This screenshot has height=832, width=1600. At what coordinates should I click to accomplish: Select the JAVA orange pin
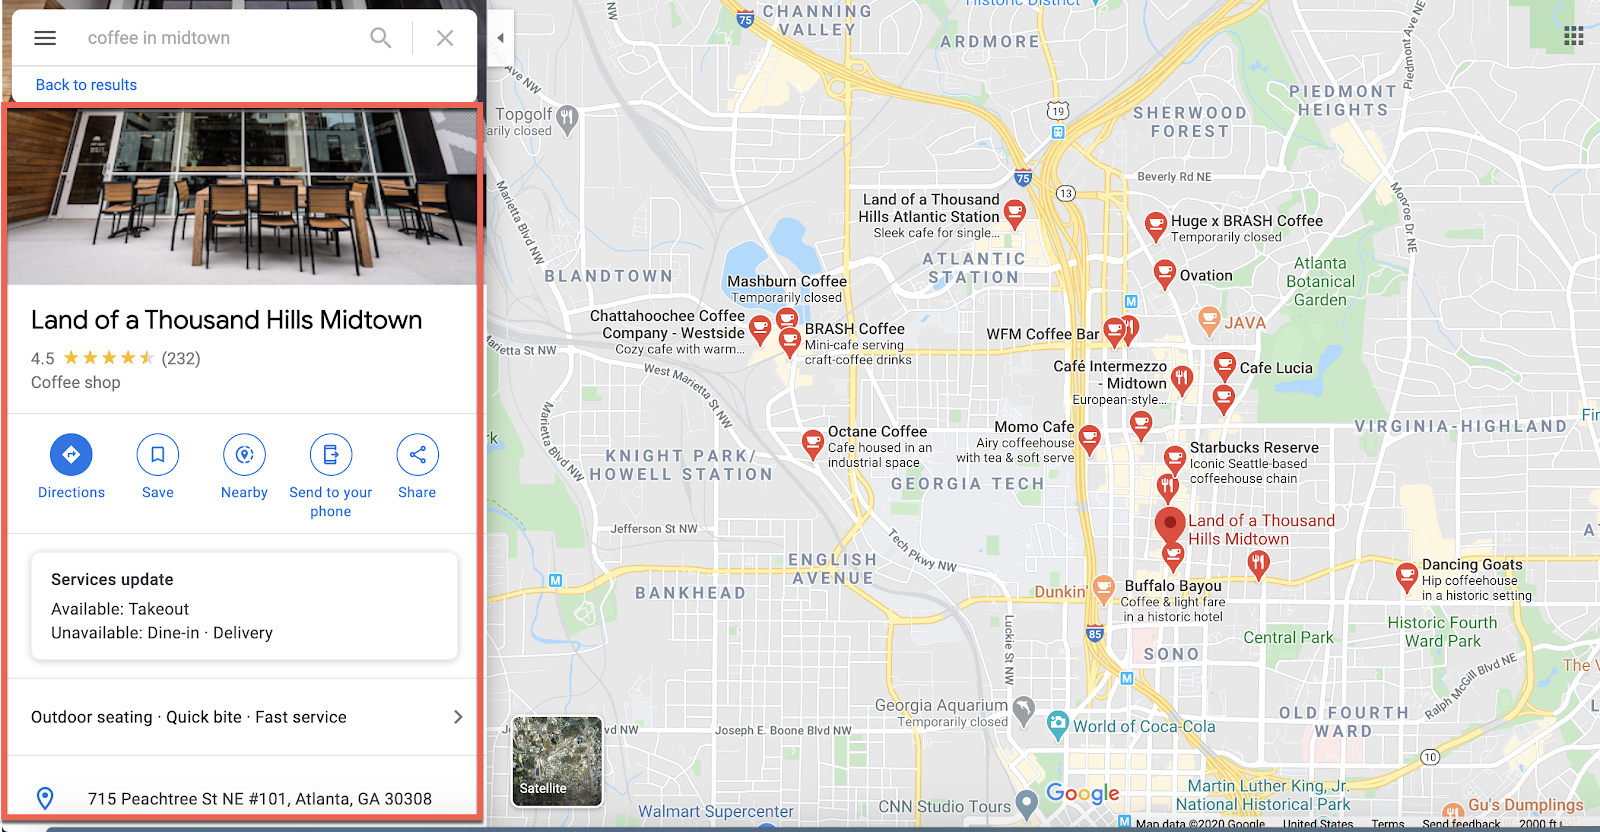pyautogui.click(x=1209, y=322)
